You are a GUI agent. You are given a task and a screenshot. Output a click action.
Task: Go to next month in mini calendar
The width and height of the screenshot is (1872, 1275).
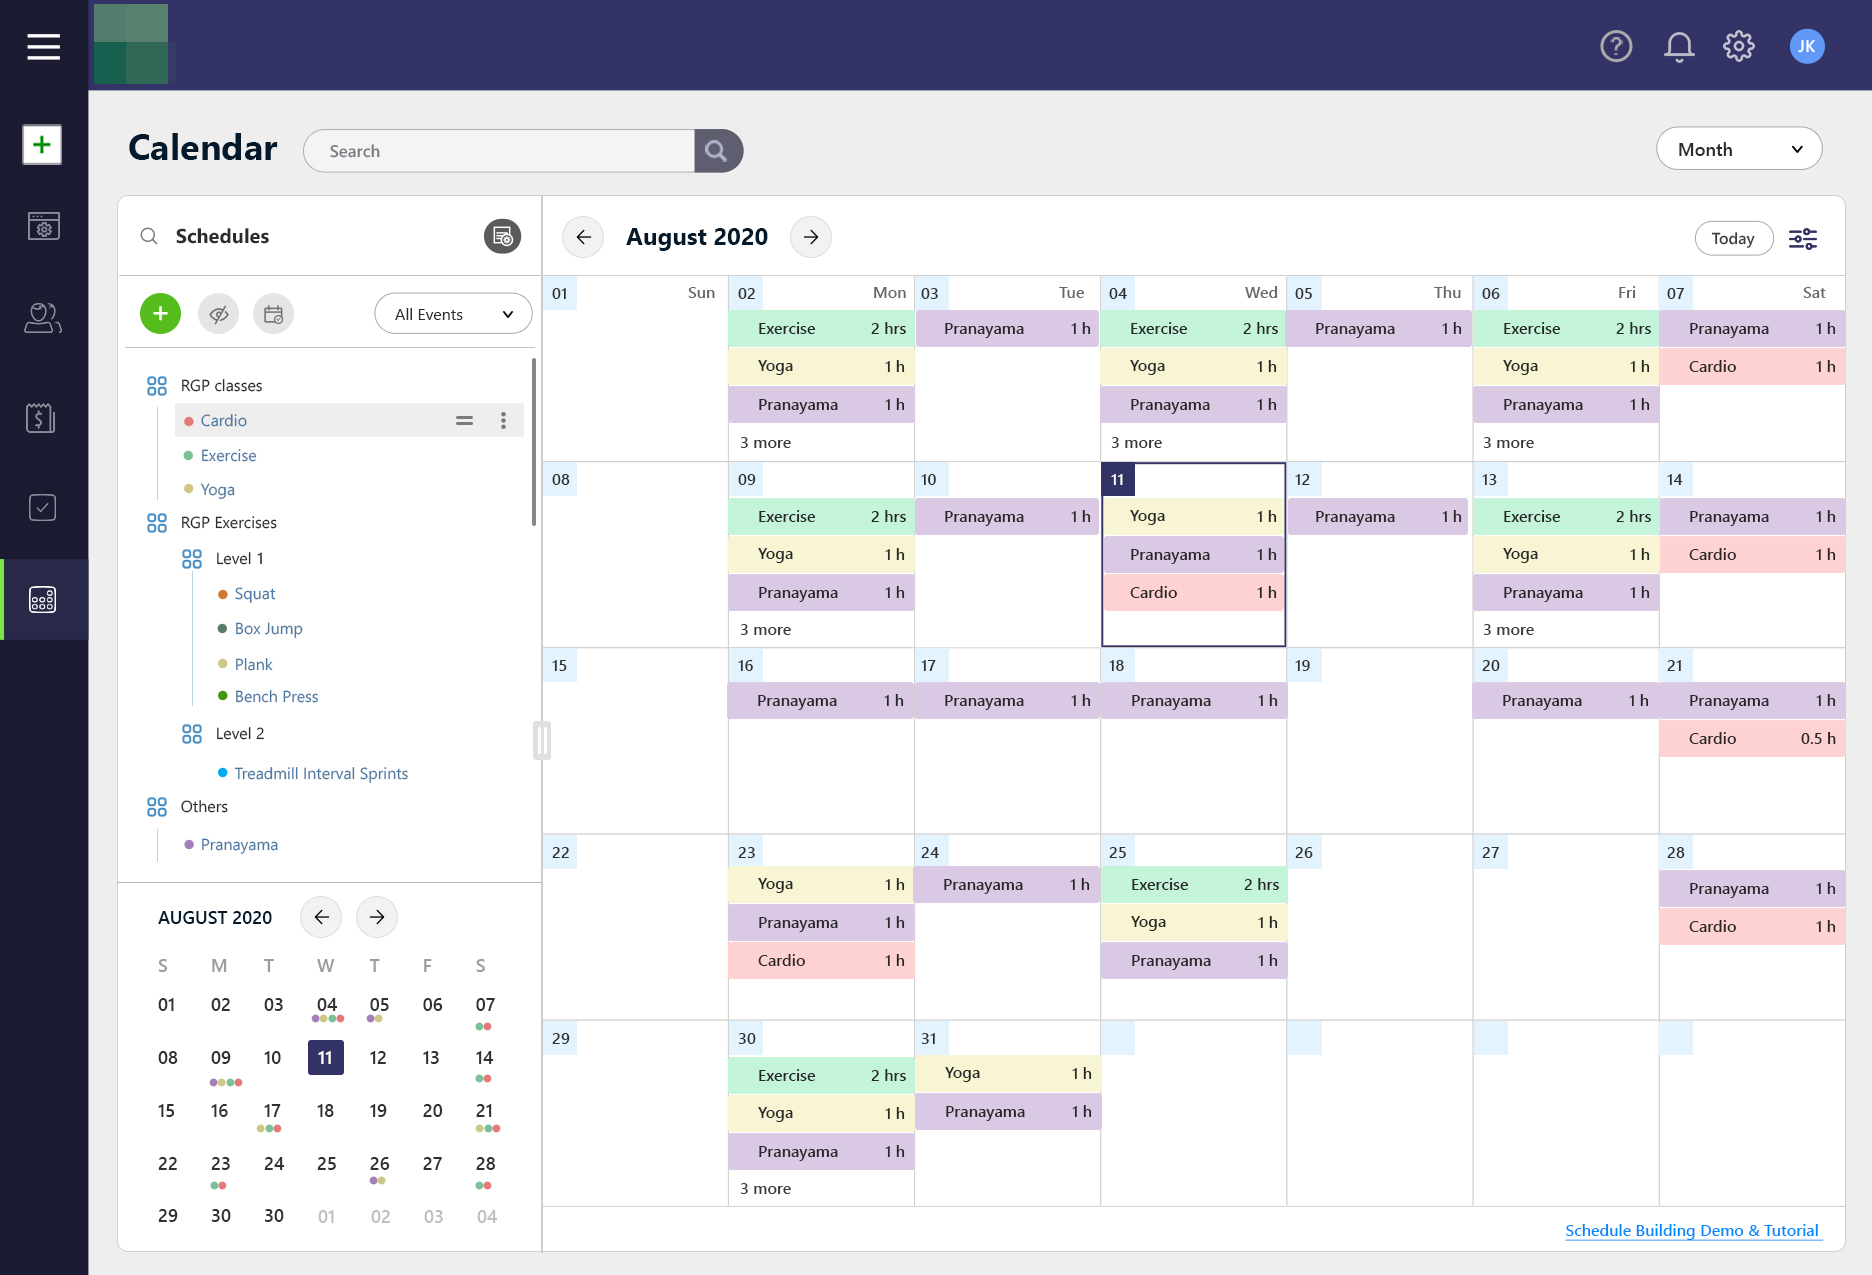pyautogui.click(x=377, y=917)
